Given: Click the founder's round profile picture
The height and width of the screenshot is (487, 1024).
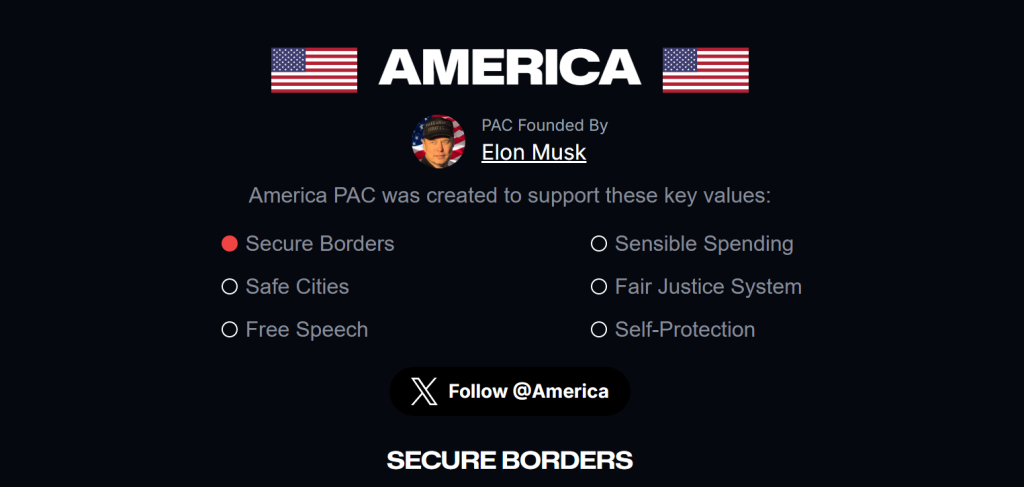Looking at the screenshot, I should pyautogui.click(x=439, y=141).
